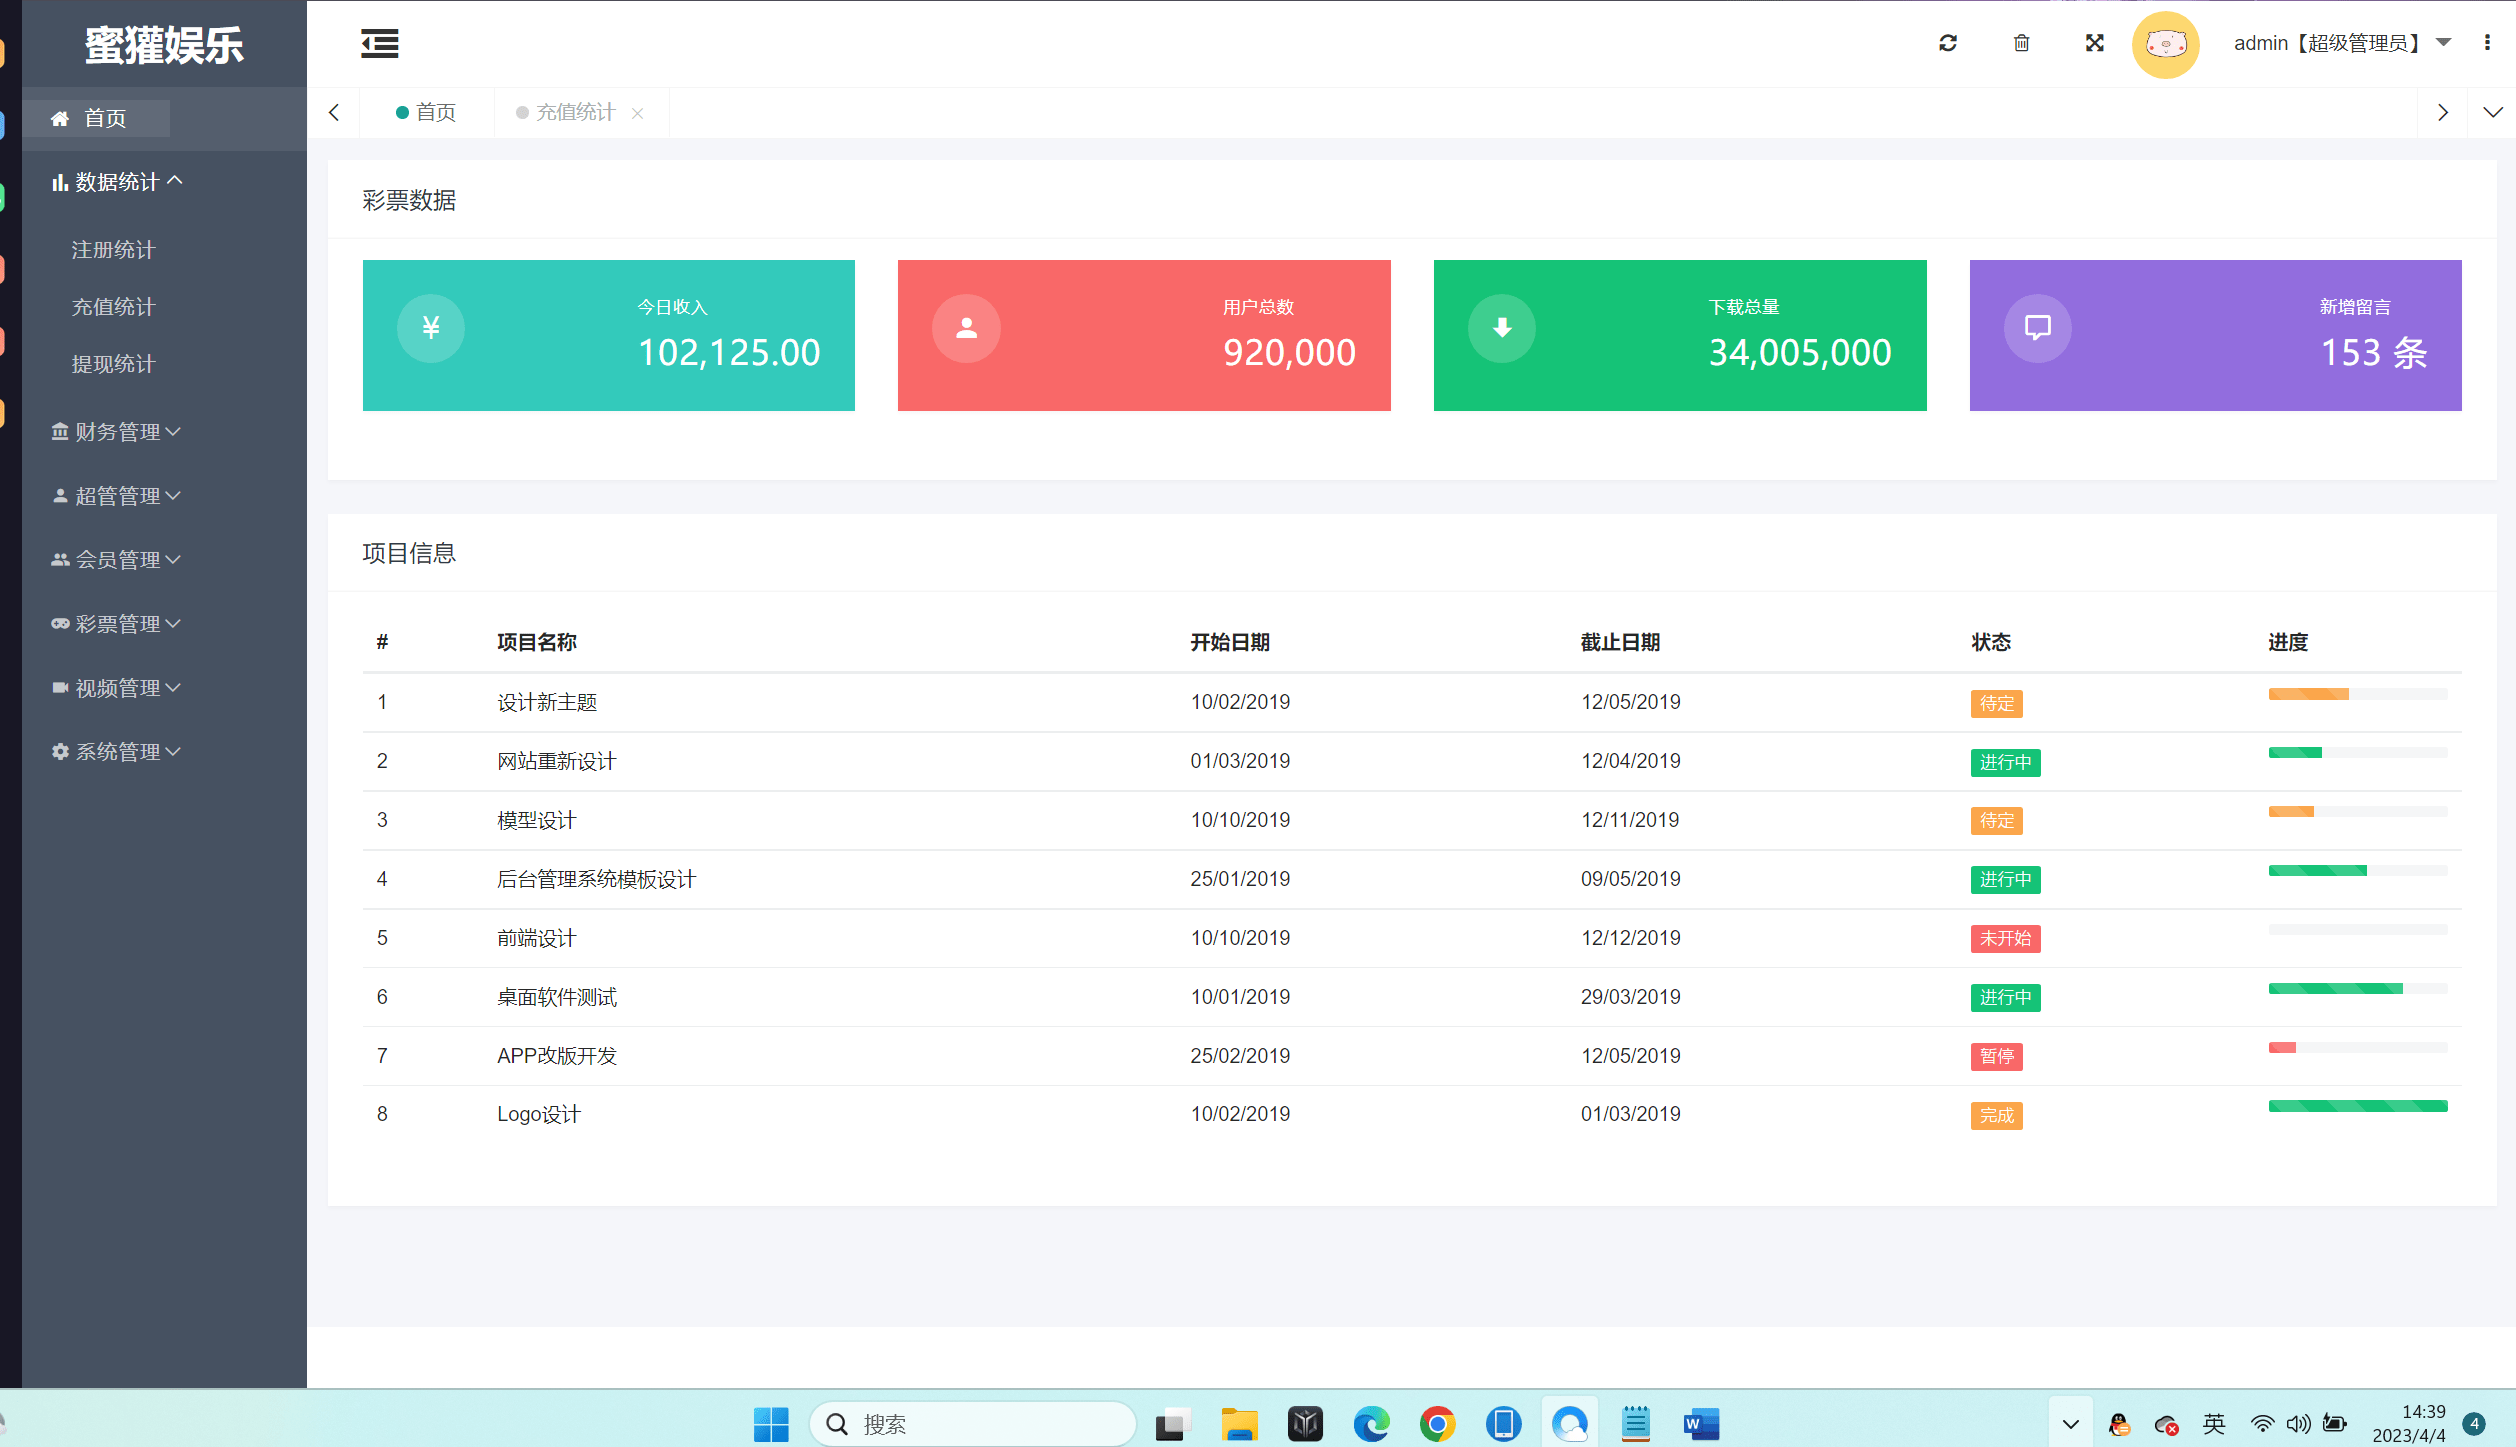Click the comment icon on 新增留言 card

2037,328
